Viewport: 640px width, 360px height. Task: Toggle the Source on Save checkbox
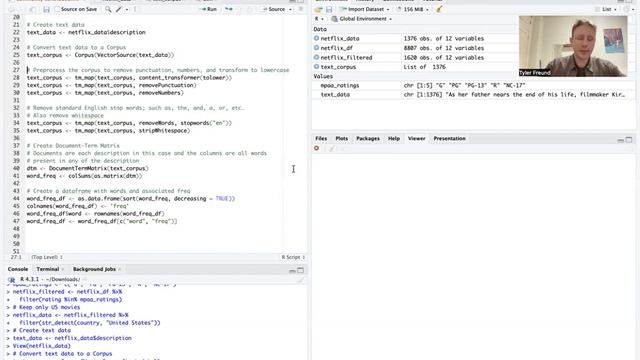pyautogui.click(x=58, y=9)
